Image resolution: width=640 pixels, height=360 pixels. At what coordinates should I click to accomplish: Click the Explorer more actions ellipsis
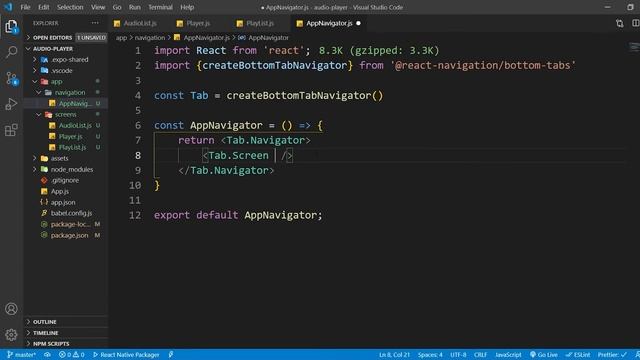coord(95,23)
